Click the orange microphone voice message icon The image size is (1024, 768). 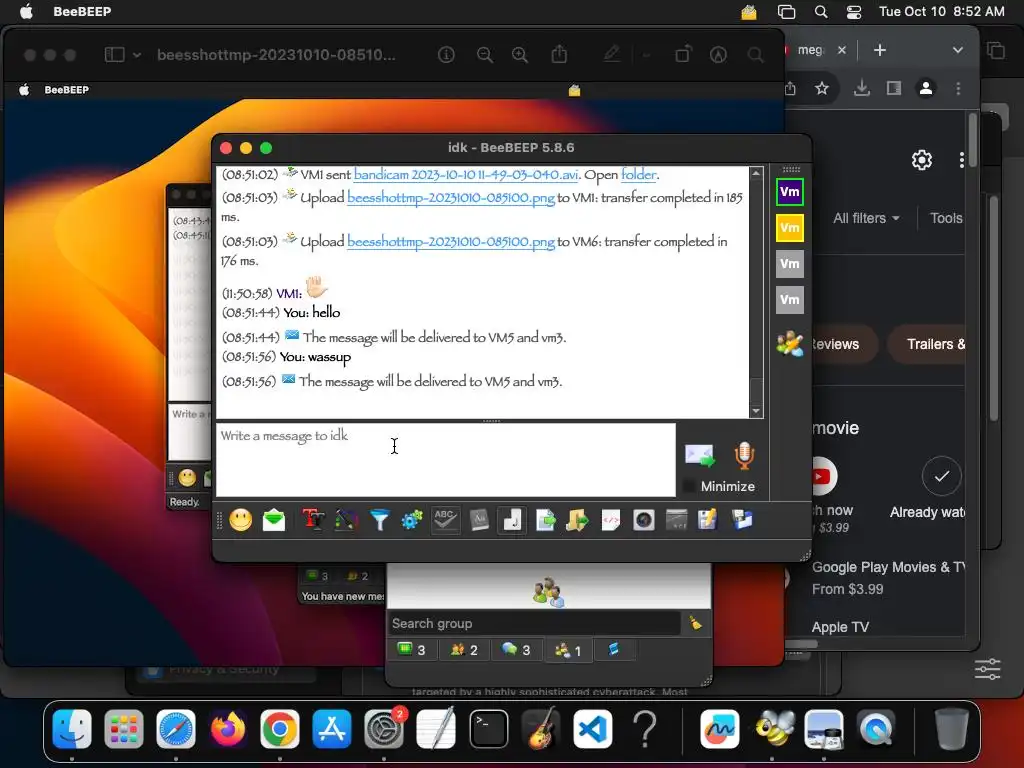tap(744, 455)
